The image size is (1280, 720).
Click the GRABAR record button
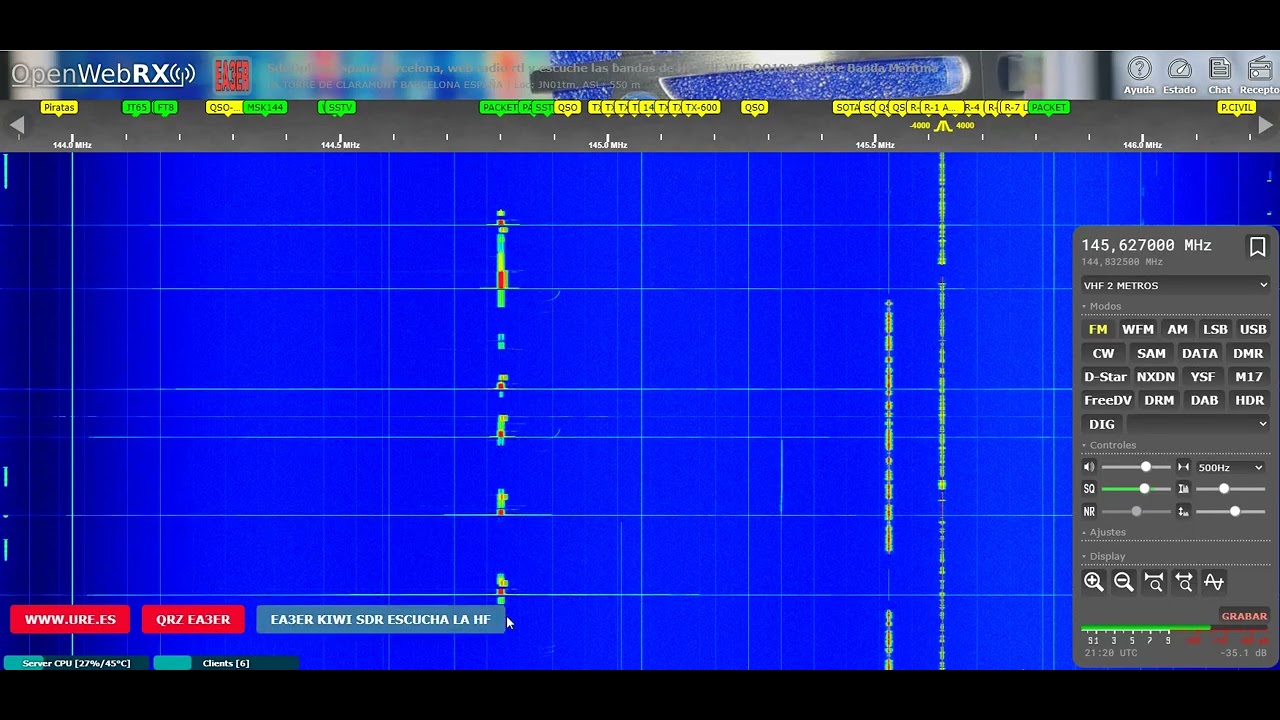(x=1244, y=617)
